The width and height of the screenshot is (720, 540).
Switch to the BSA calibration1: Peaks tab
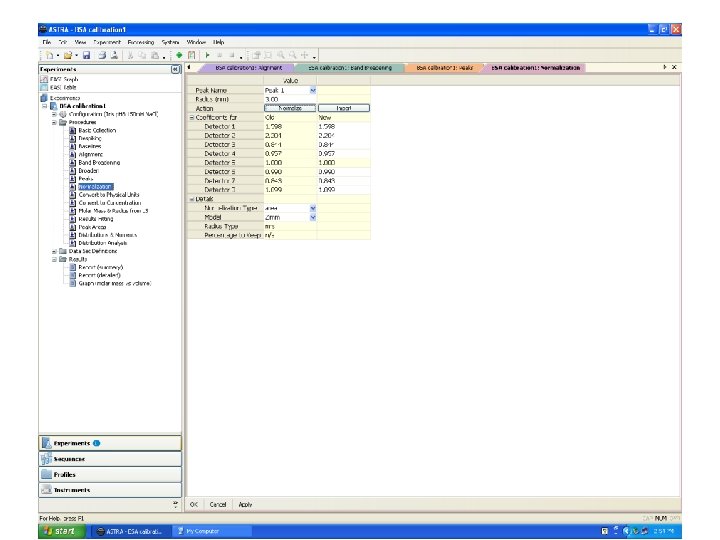(444, 68)
